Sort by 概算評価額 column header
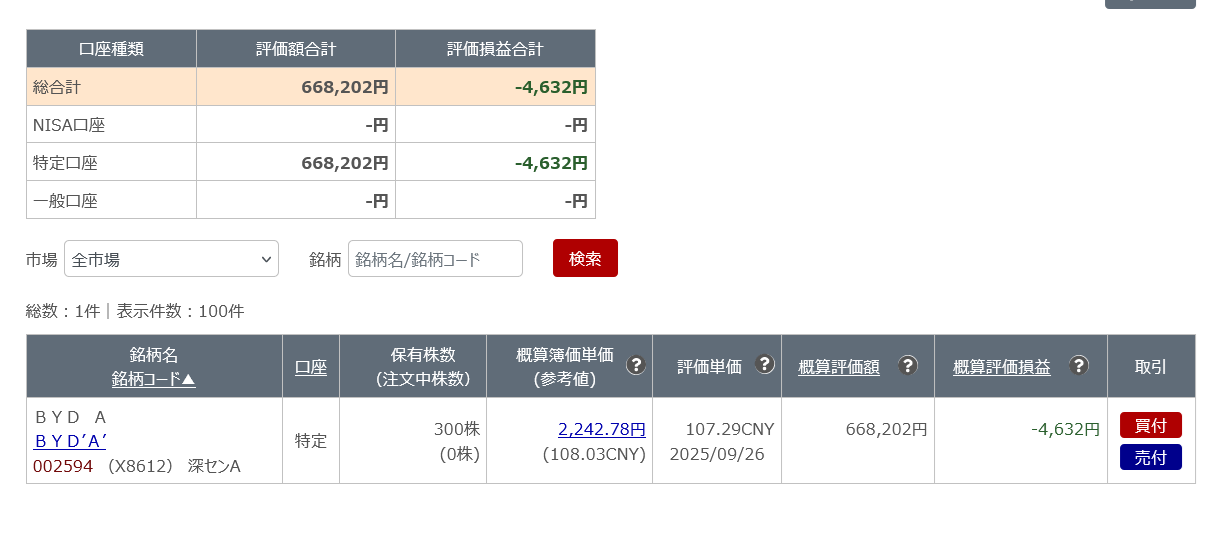Image resolution: width=1210 pixels, height=539 pixels. (x=839, y=367)
